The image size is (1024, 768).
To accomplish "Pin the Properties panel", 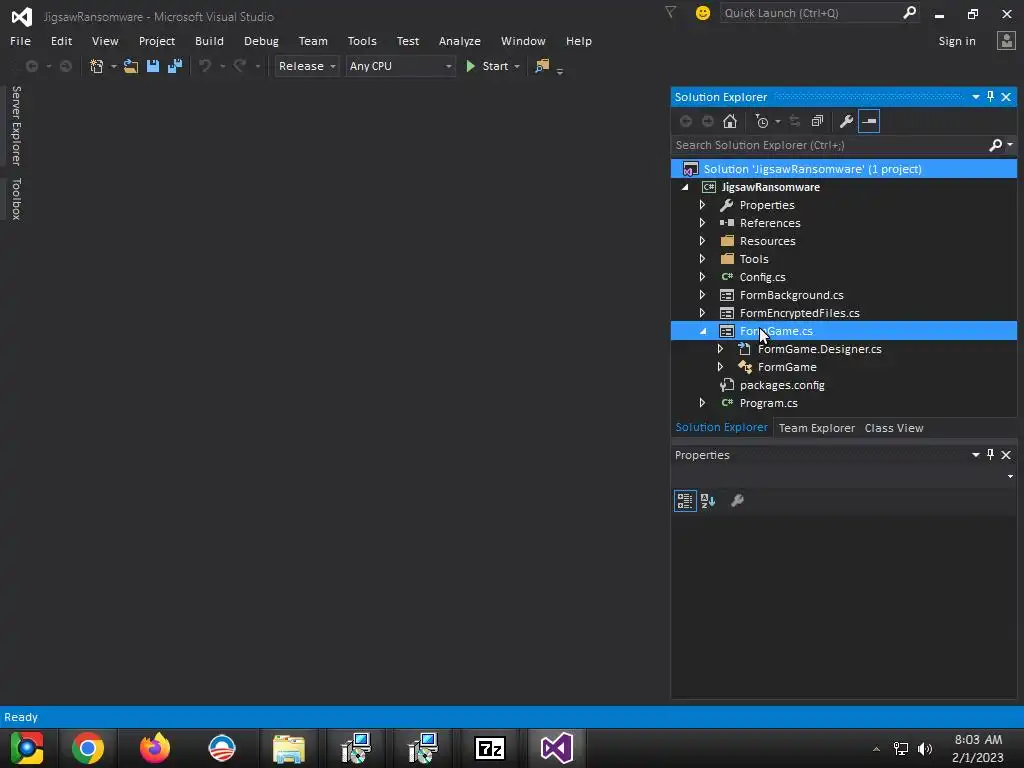I will [x=991, y=455].
